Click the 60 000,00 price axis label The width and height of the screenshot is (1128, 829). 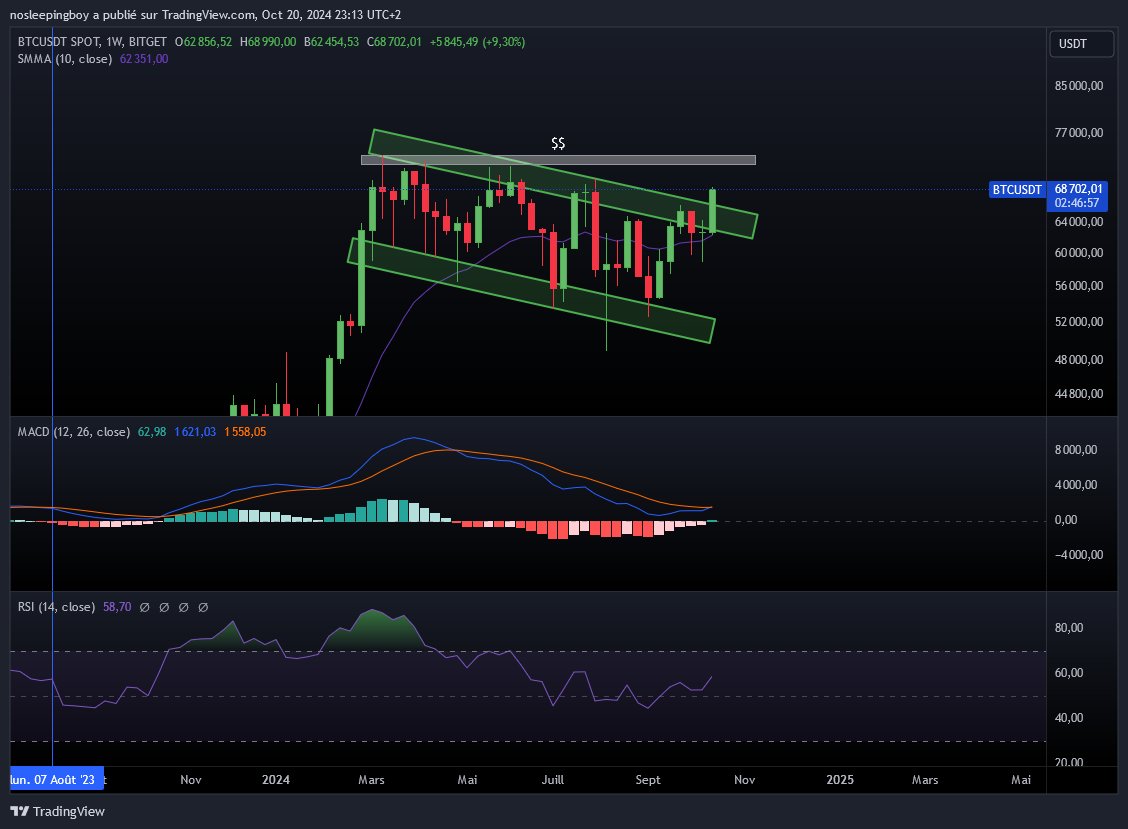tap(1078, 253)
